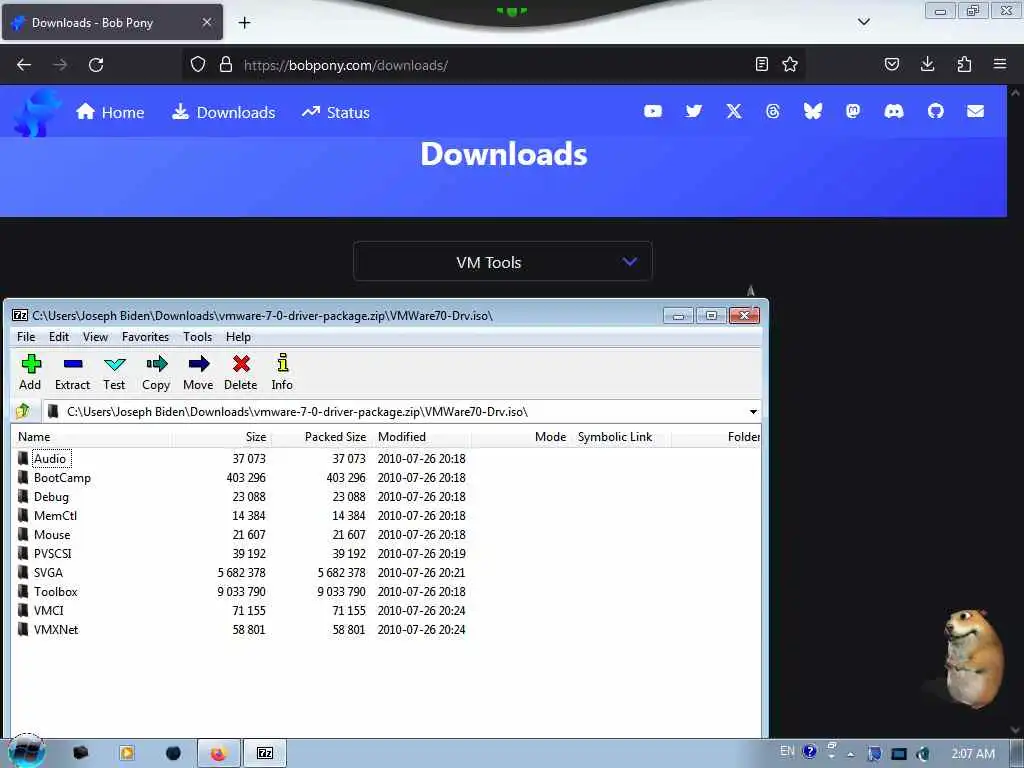
Task: Open the Firefox downloads panel
Action: click(x=927, y=64)
